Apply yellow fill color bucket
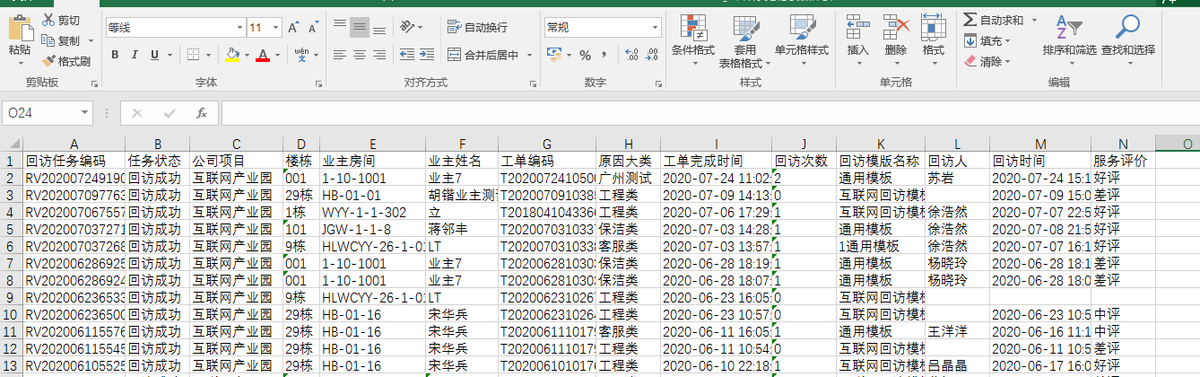 [231, 54]
